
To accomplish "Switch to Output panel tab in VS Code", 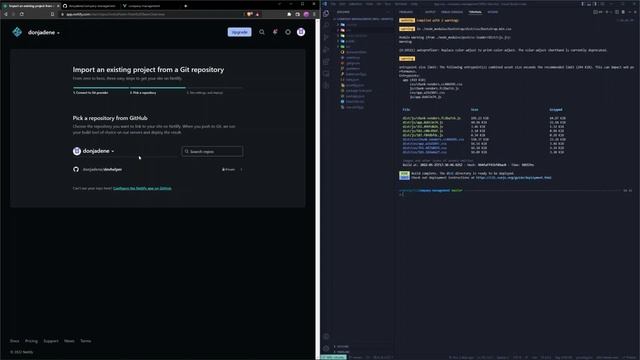I will coord(430,12).
